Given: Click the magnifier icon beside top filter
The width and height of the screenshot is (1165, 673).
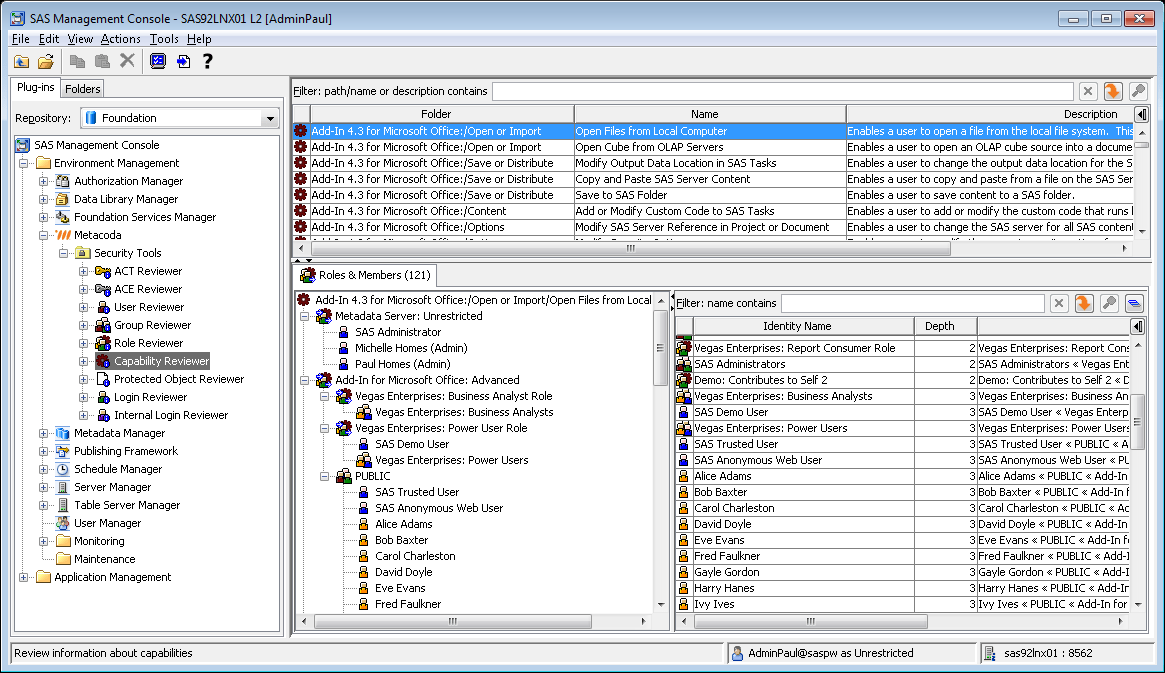Looking at the screenshot, I should (x=1138, y=91).
